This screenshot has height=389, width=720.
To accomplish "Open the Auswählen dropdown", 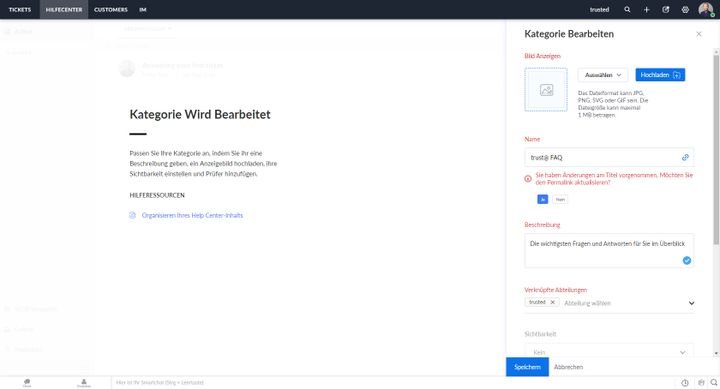I will click(x=602, y=75).
